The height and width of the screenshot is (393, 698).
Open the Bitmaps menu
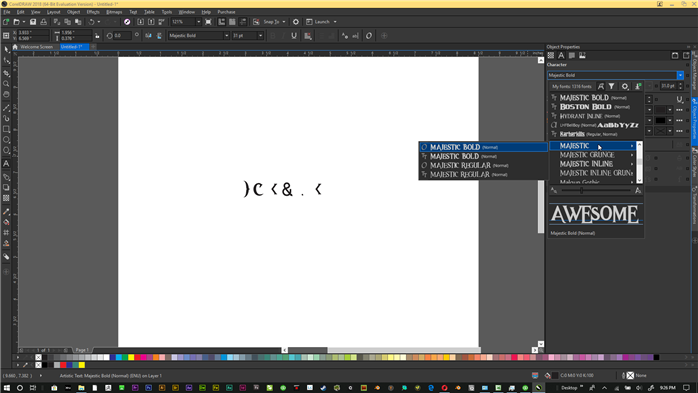[114, 12]
